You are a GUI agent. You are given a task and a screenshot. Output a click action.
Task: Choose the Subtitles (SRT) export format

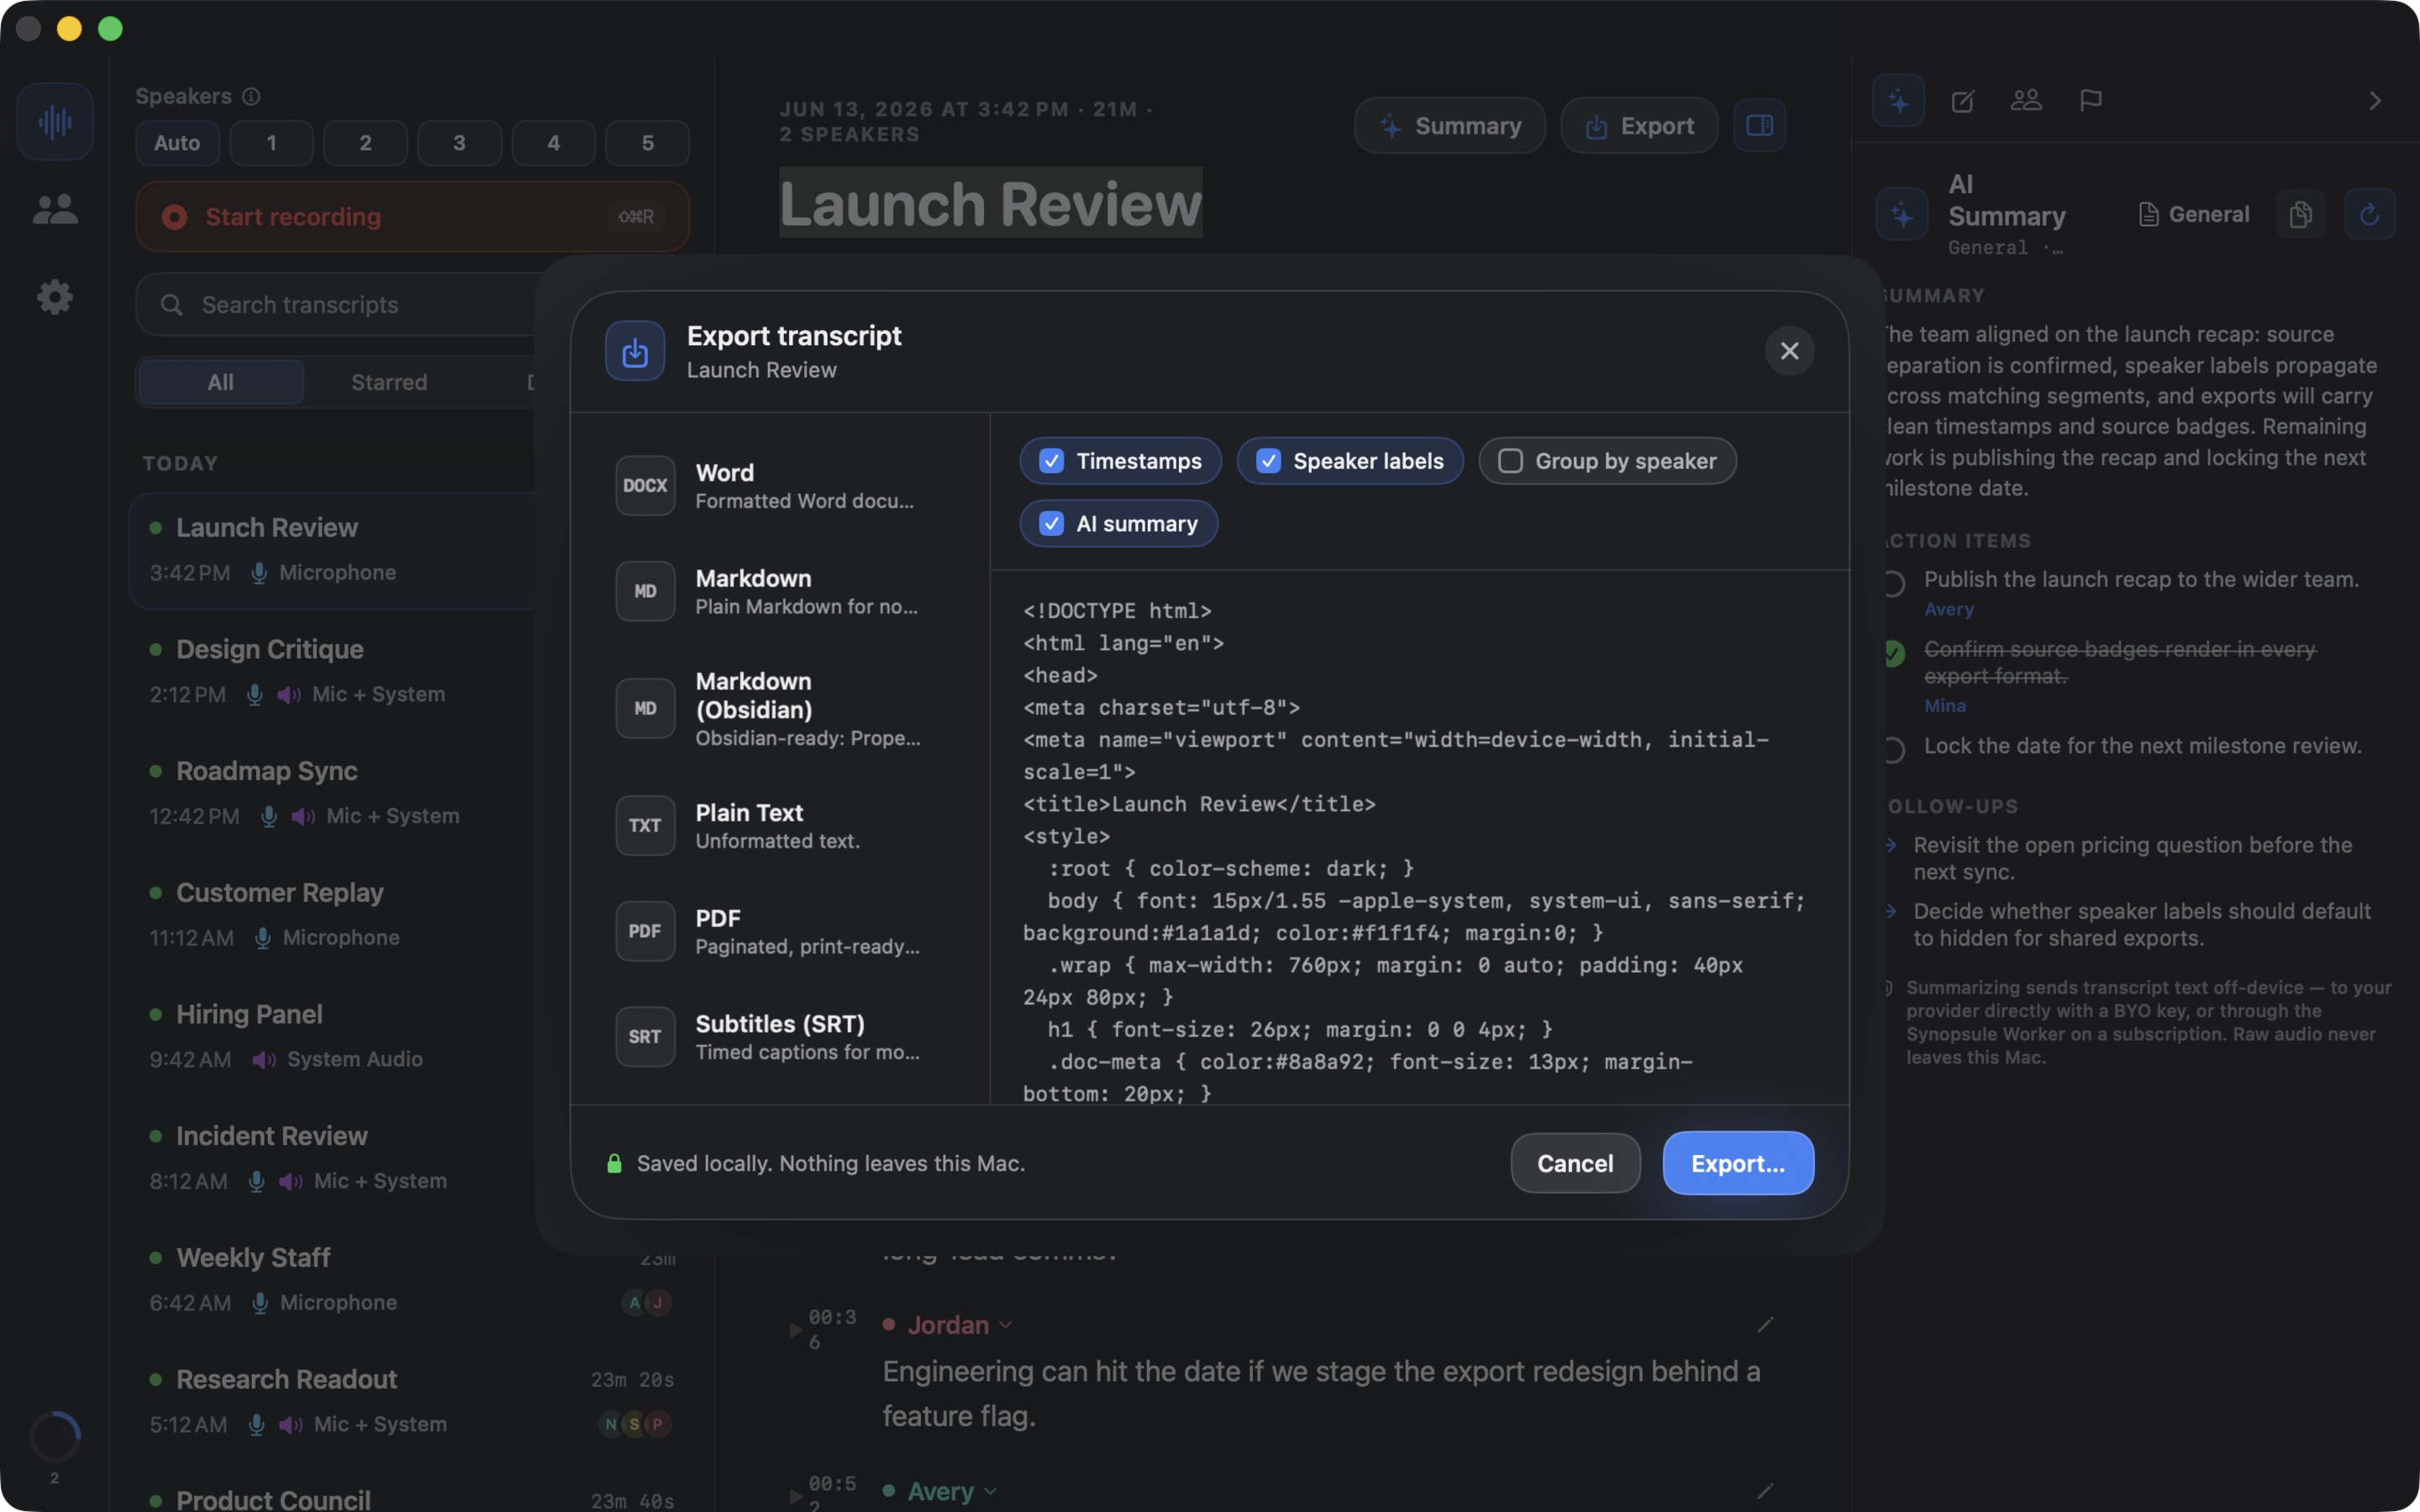click(x=782, y=1037)
